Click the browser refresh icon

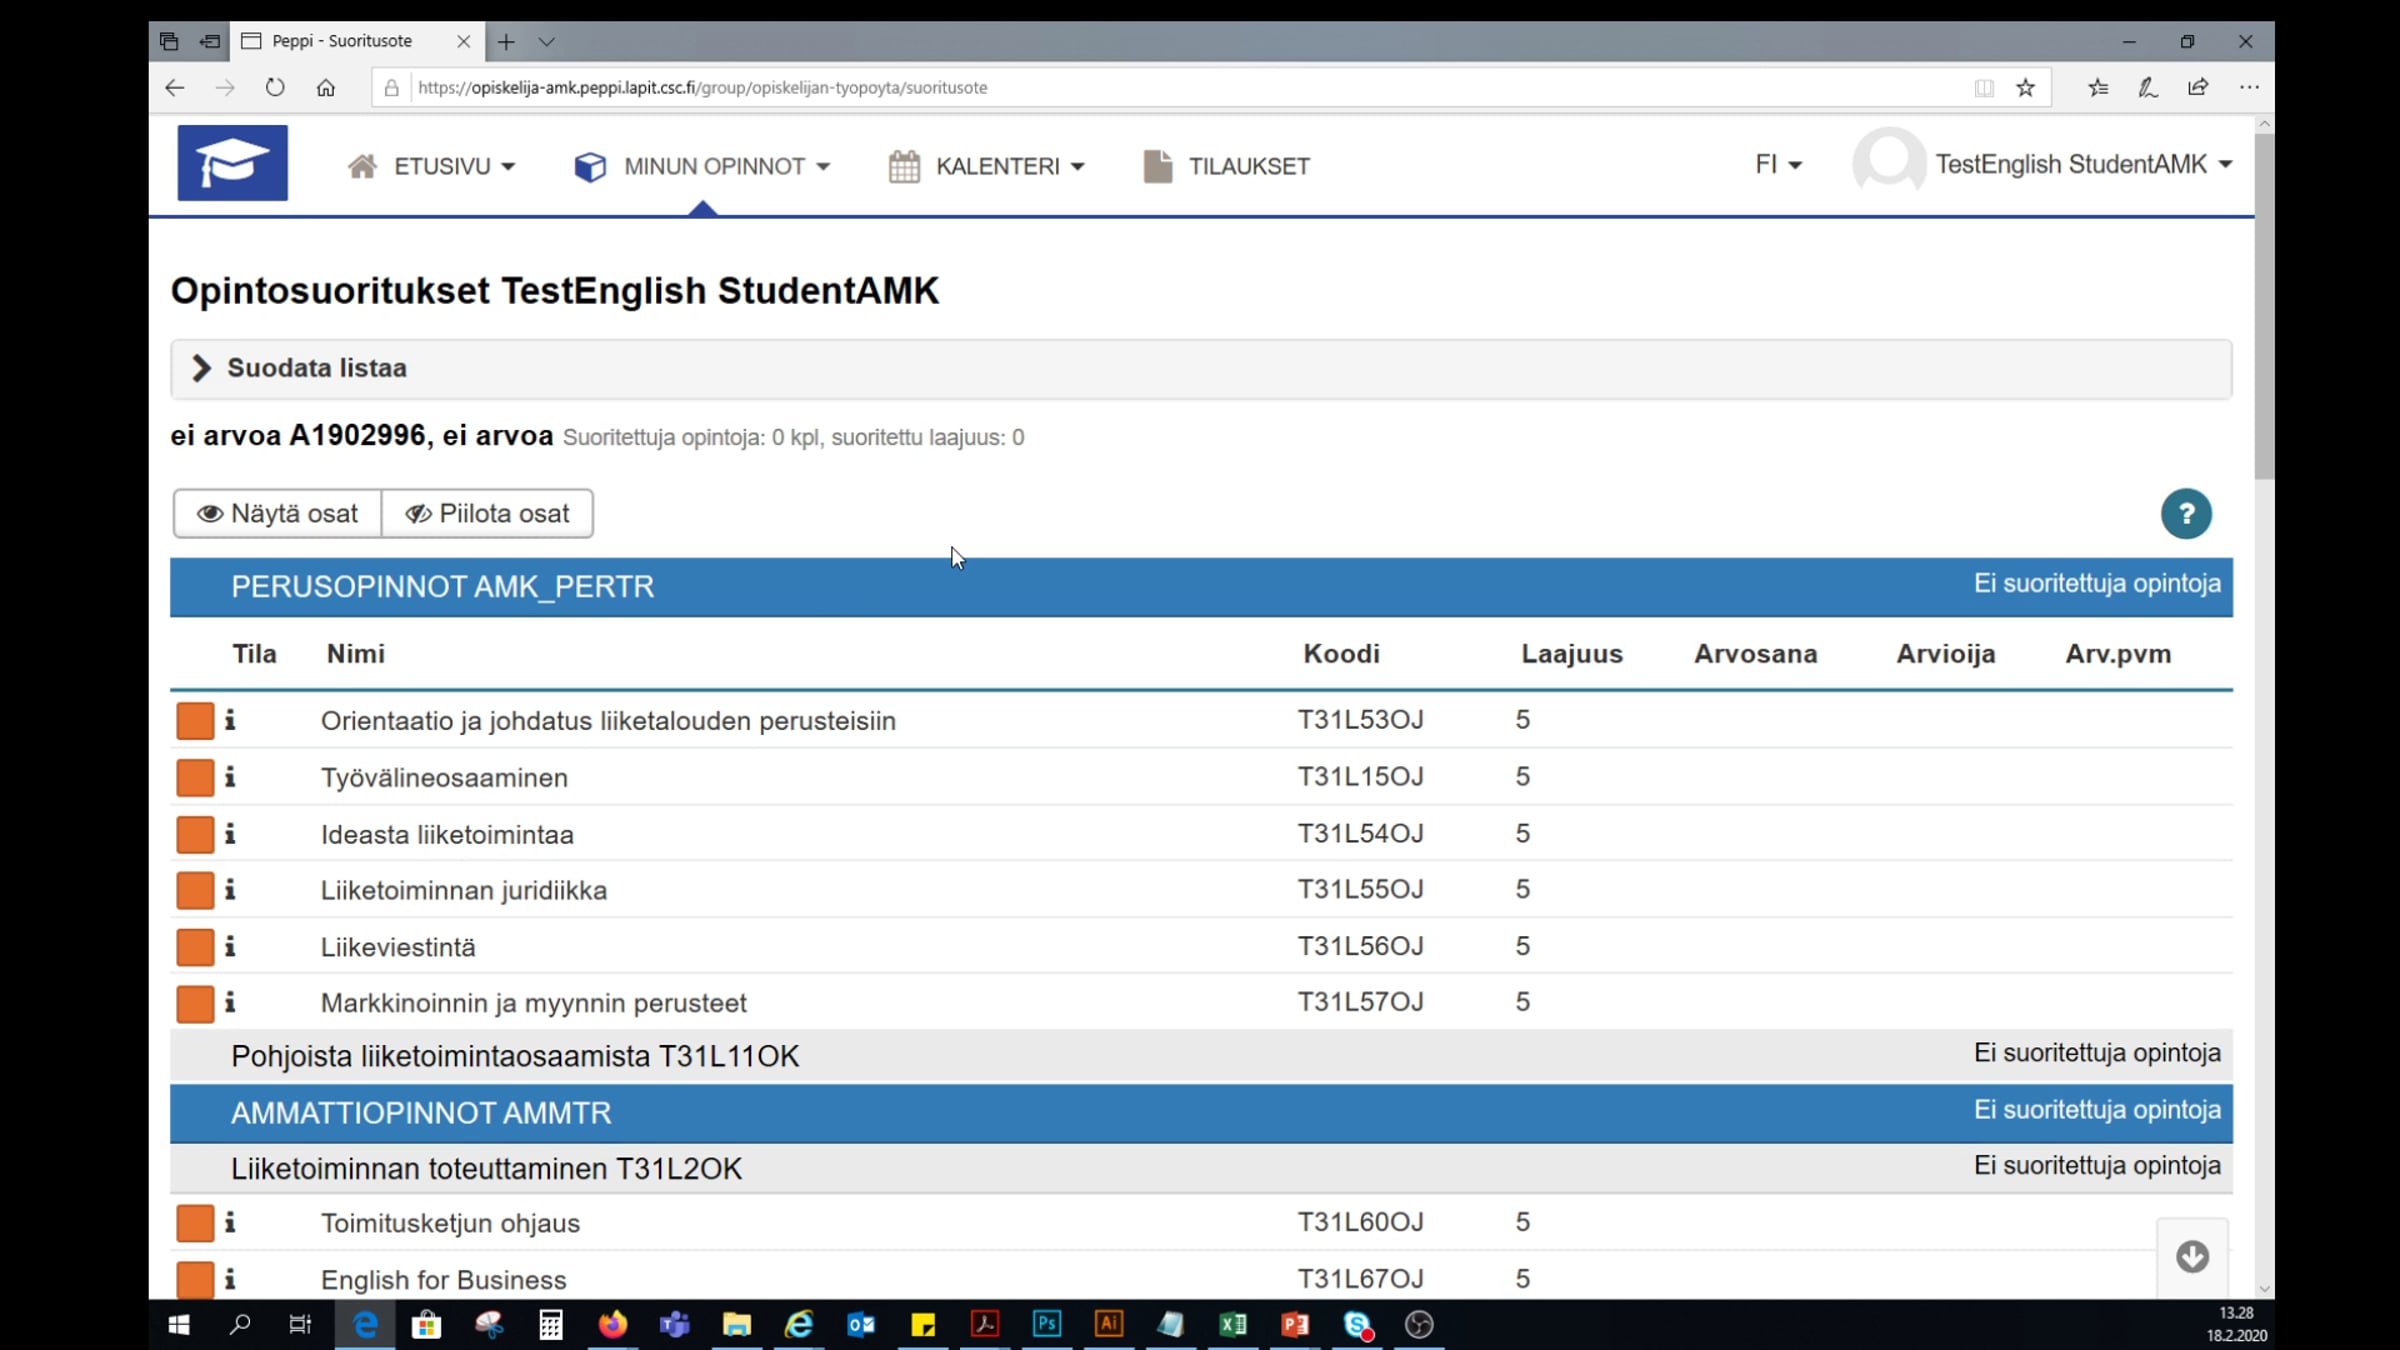click(275, 88)
